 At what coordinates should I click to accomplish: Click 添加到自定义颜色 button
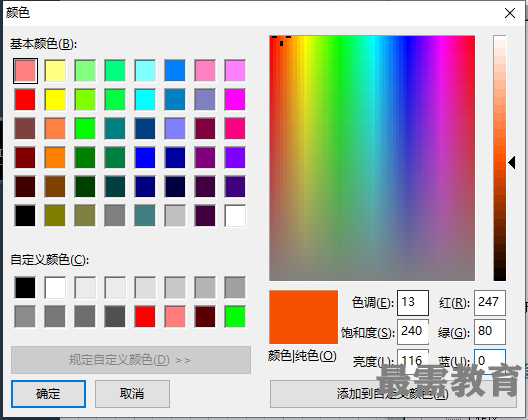coord(393,394)
